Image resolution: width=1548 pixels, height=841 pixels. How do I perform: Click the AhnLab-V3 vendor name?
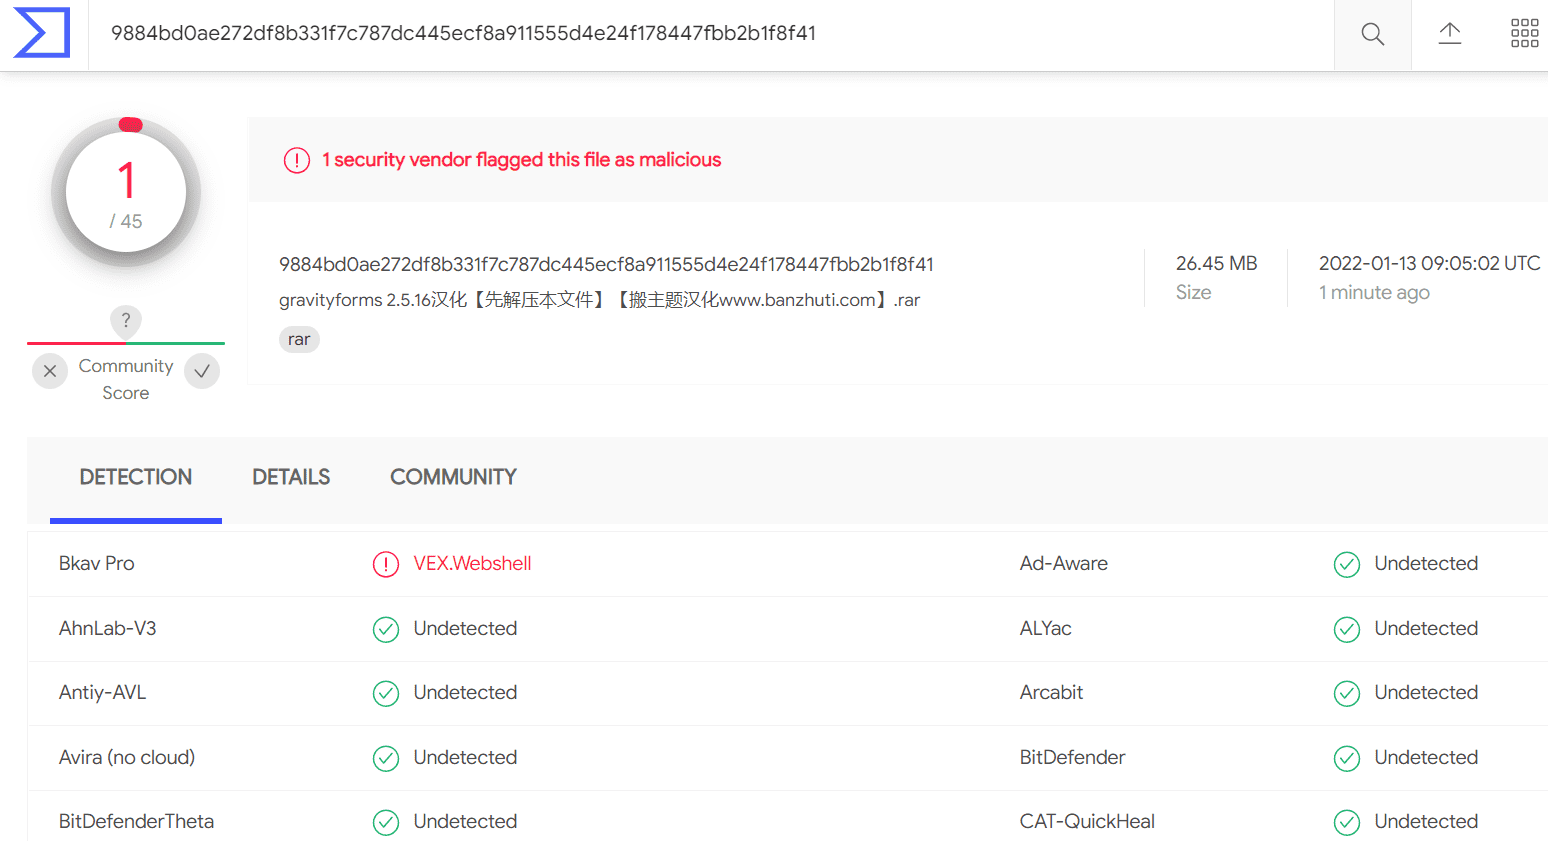pyautogui.click(x=108, y=628)
